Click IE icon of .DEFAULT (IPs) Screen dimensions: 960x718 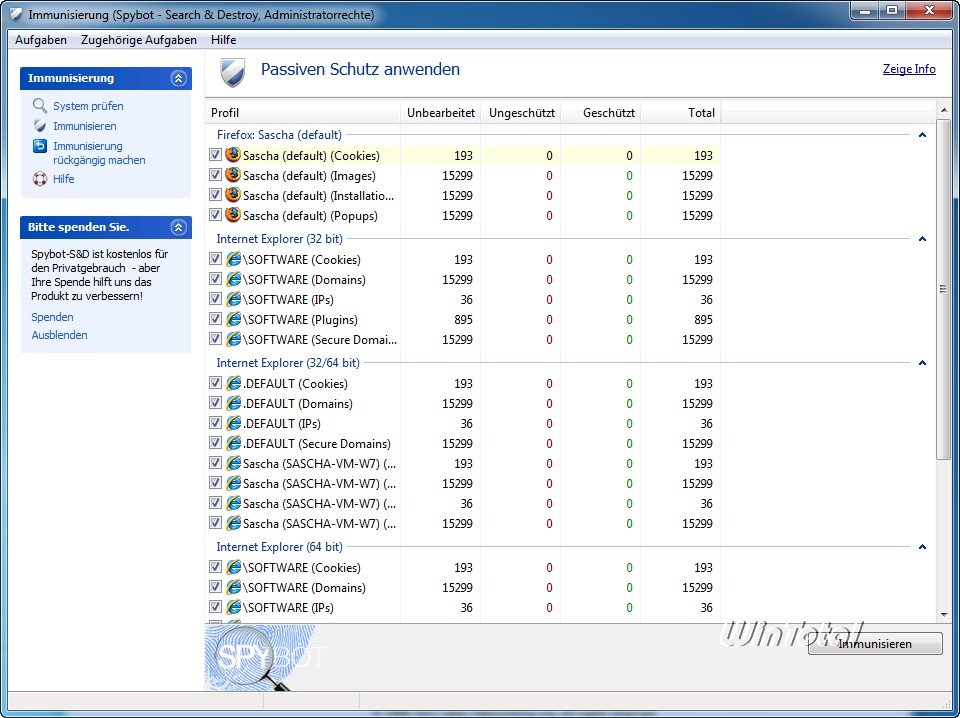233,423
